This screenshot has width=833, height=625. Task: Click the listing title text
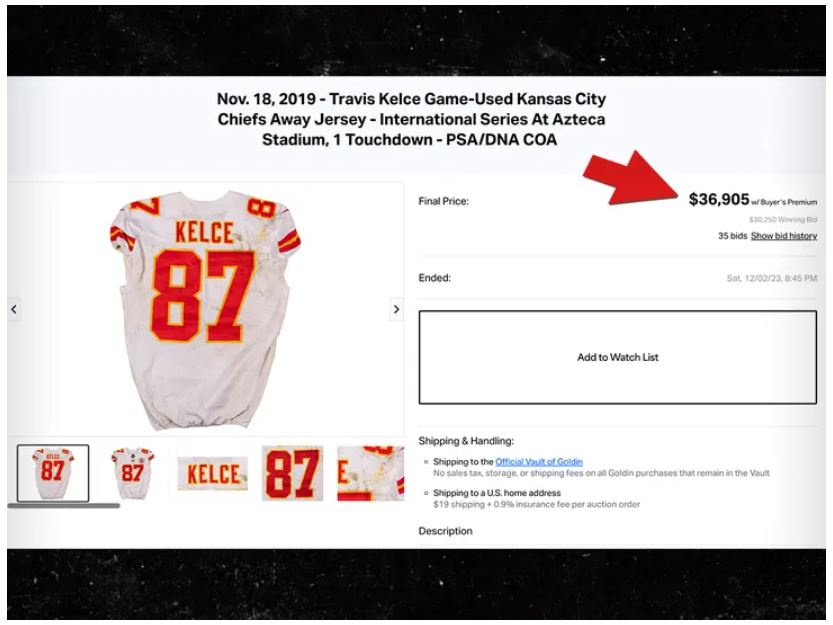click(411, 119)
